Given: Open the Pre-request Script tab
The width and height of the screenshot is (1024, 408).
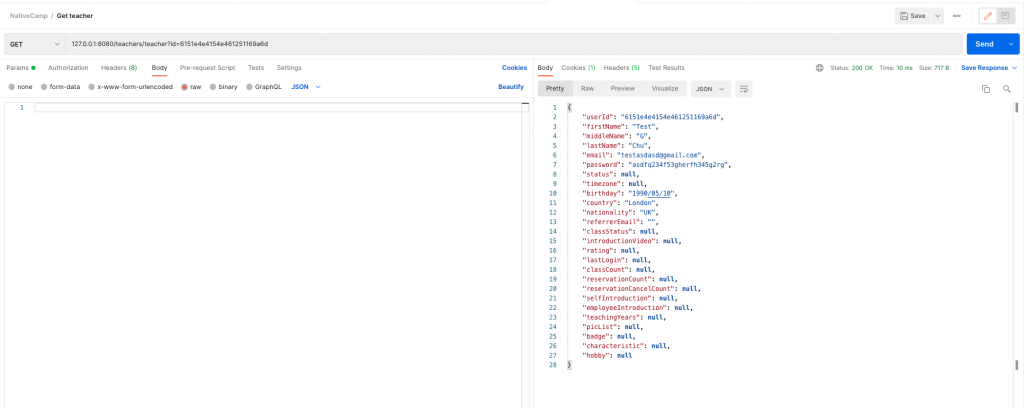Looking at the screenshot, I should 208,68.
